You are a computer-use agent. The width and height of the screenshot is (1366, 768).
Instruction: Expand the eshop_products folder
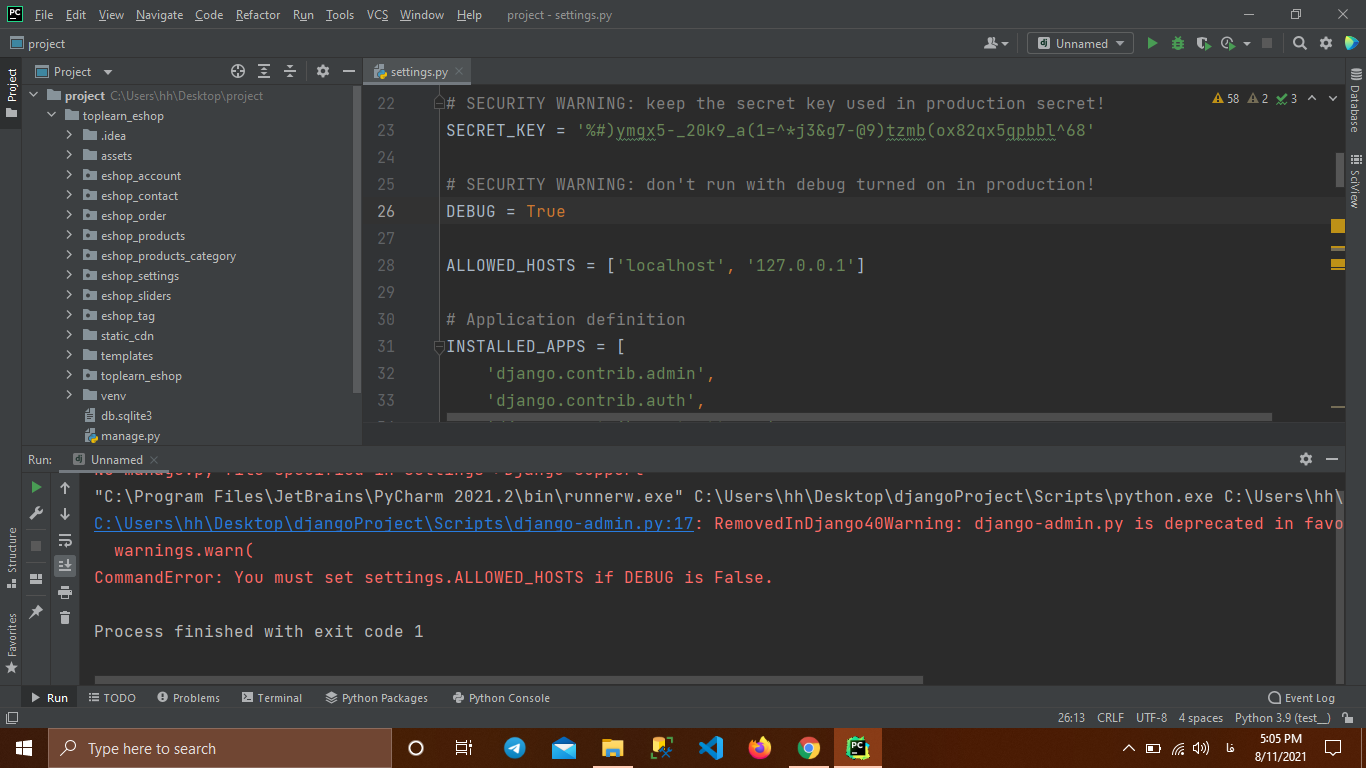tap(69, 236)
